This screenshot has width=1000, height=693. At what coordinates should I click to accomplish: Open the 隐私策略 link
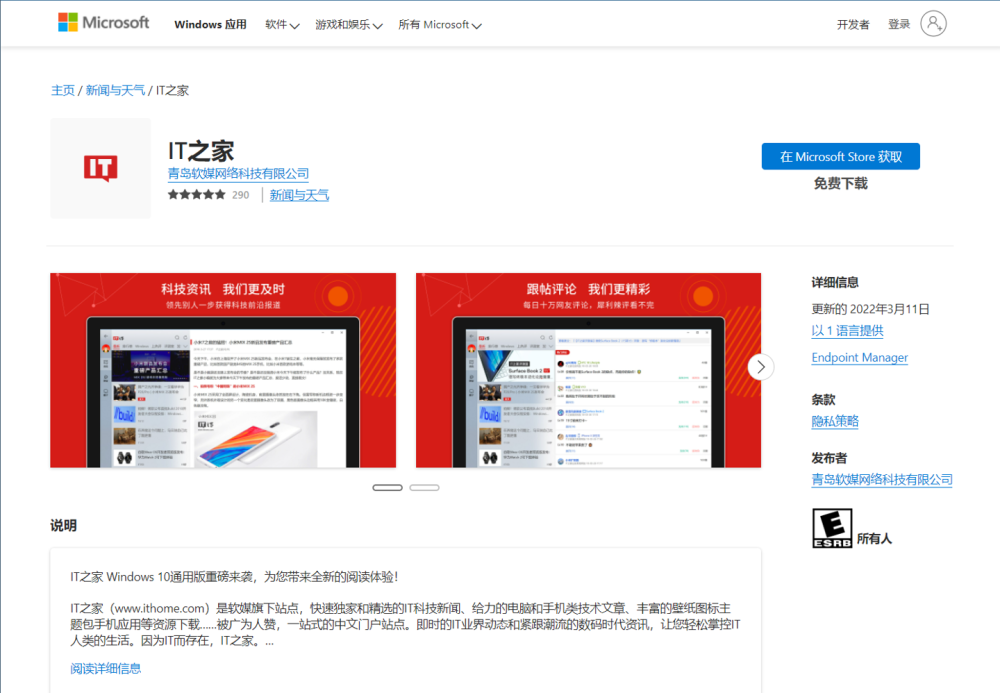point(835,421)
